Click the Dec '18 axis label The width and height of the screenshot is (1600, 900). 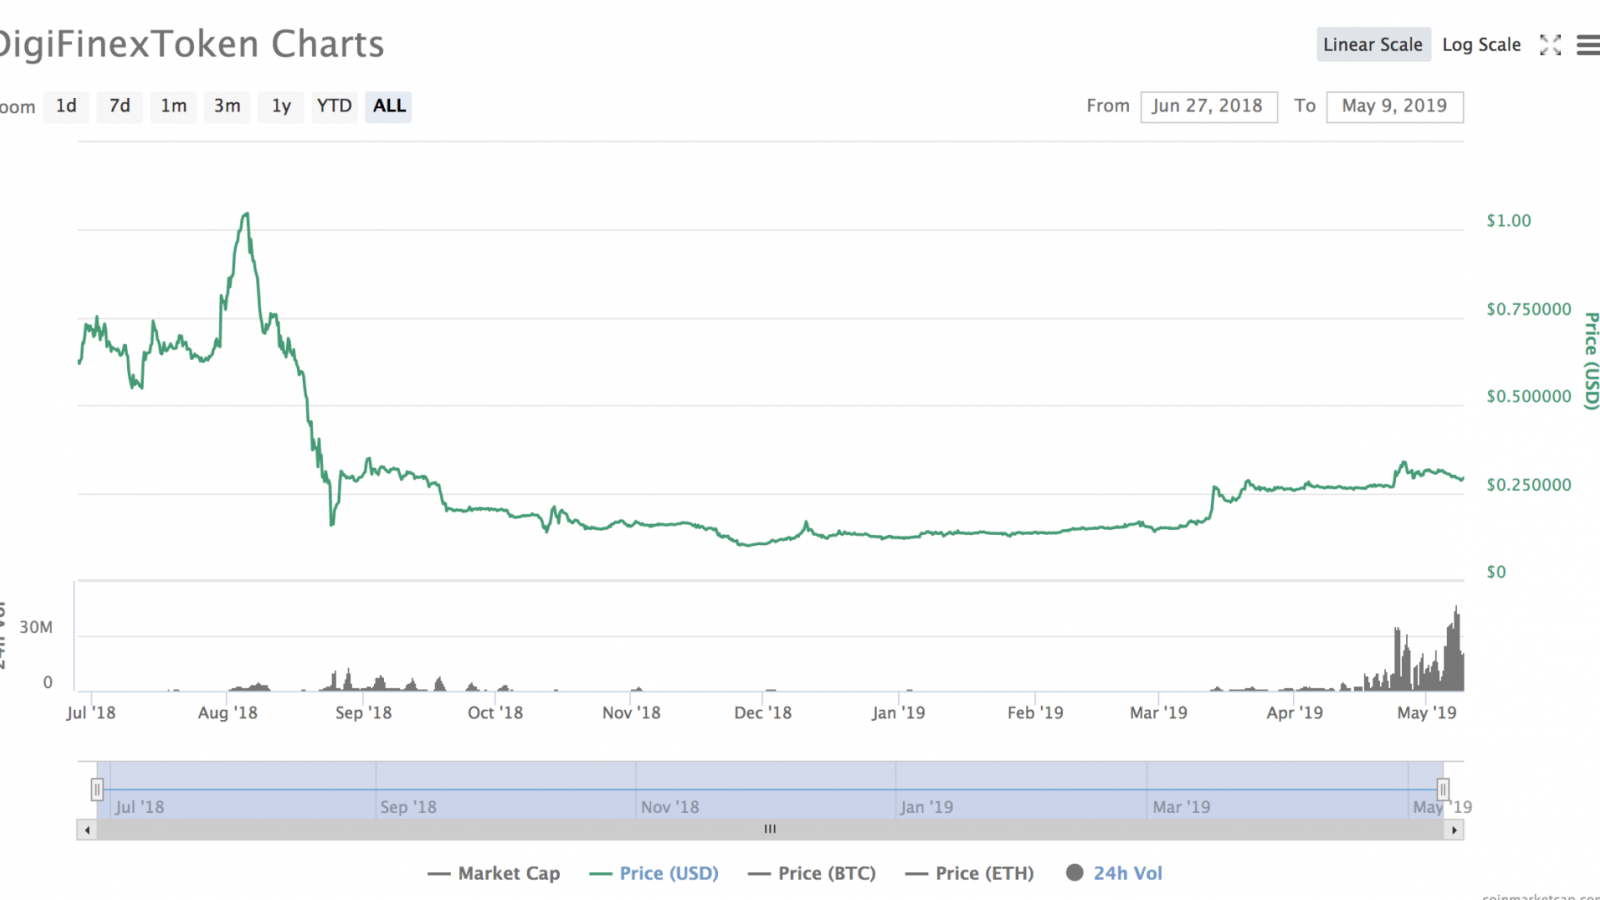(x=763, y=713)
